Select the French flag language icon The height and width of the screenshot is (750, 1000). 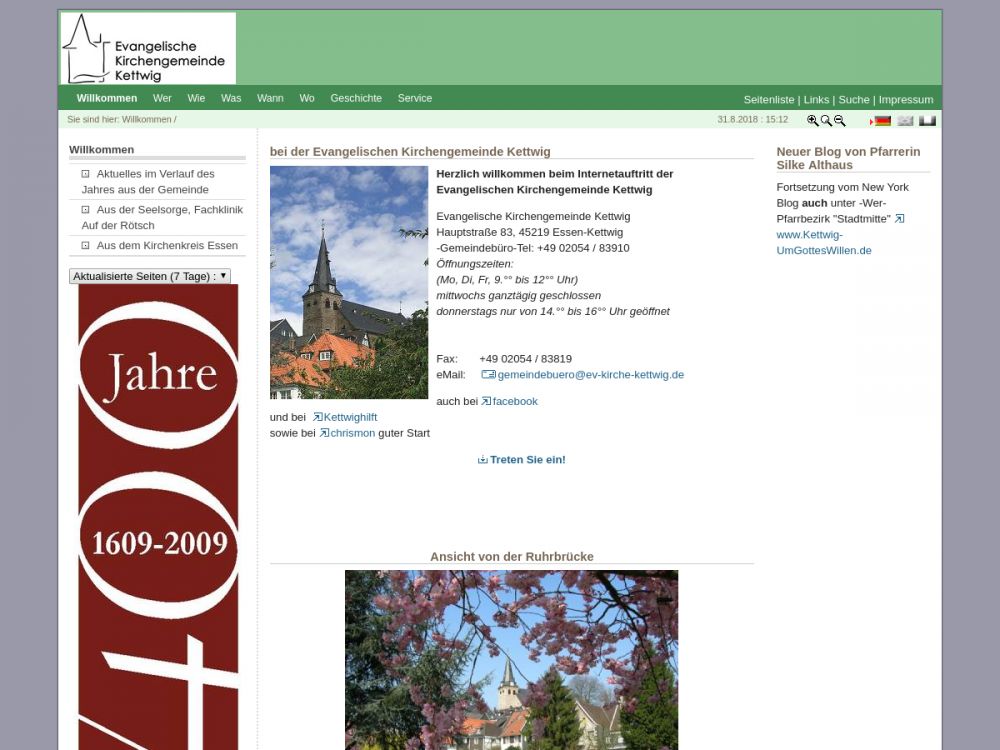click(x=928, y=121)
